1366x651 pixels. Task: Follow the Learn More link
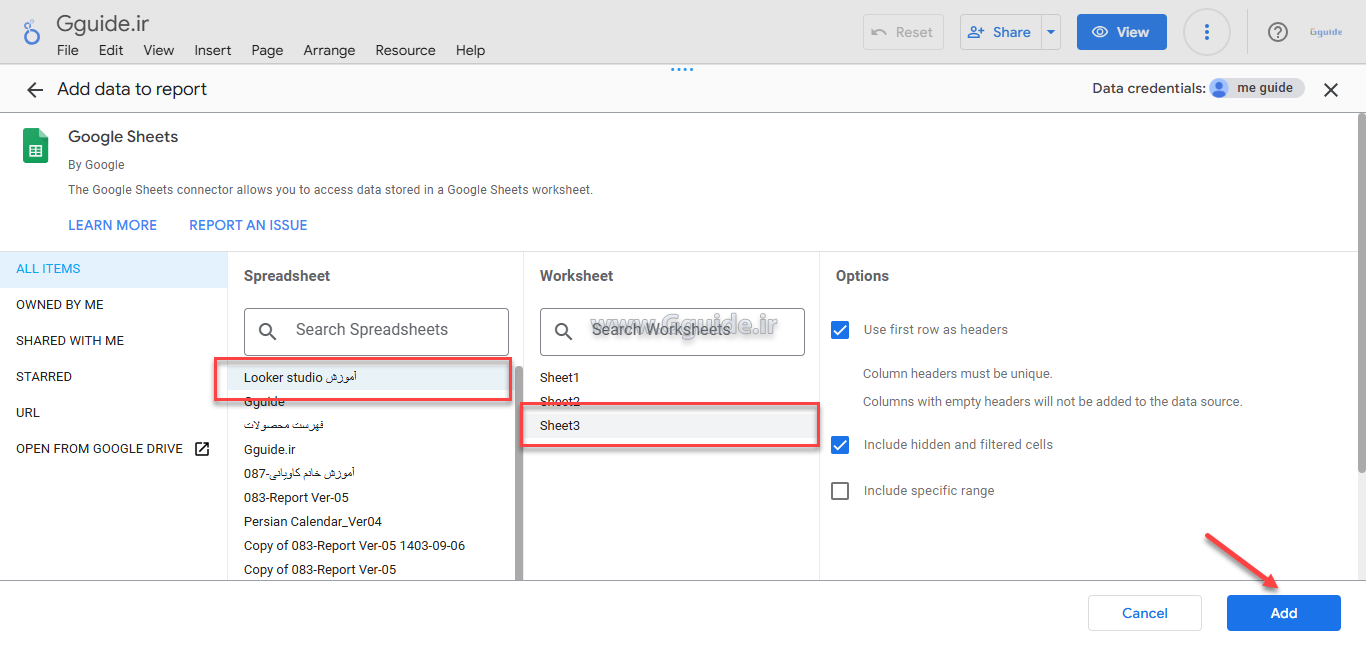(x=112, y=225)
